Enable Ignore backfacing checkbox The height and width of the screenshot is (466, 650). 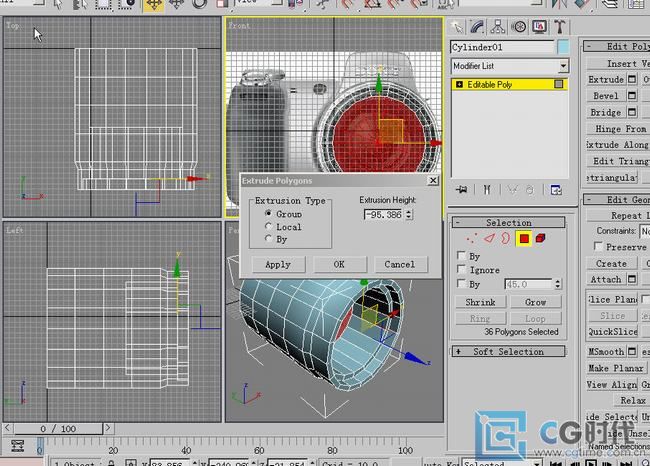tap(461, 269)
